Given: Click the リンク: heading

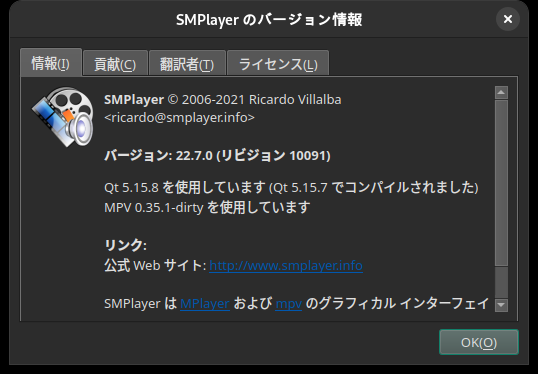Looking at the screenshot, I should [x=126, y=245].
